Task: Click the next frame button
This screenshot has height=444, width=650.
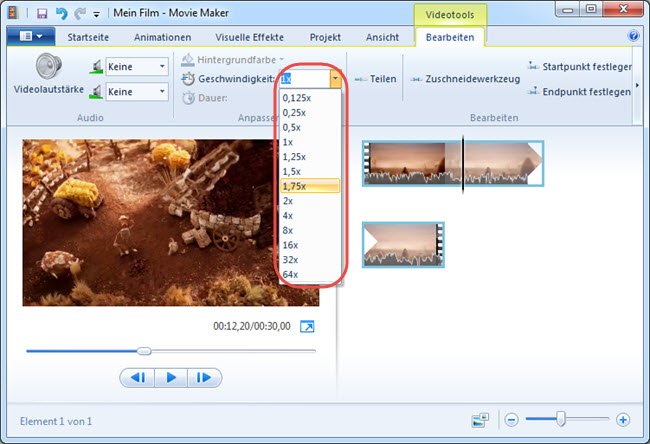Action: point(204,378)
